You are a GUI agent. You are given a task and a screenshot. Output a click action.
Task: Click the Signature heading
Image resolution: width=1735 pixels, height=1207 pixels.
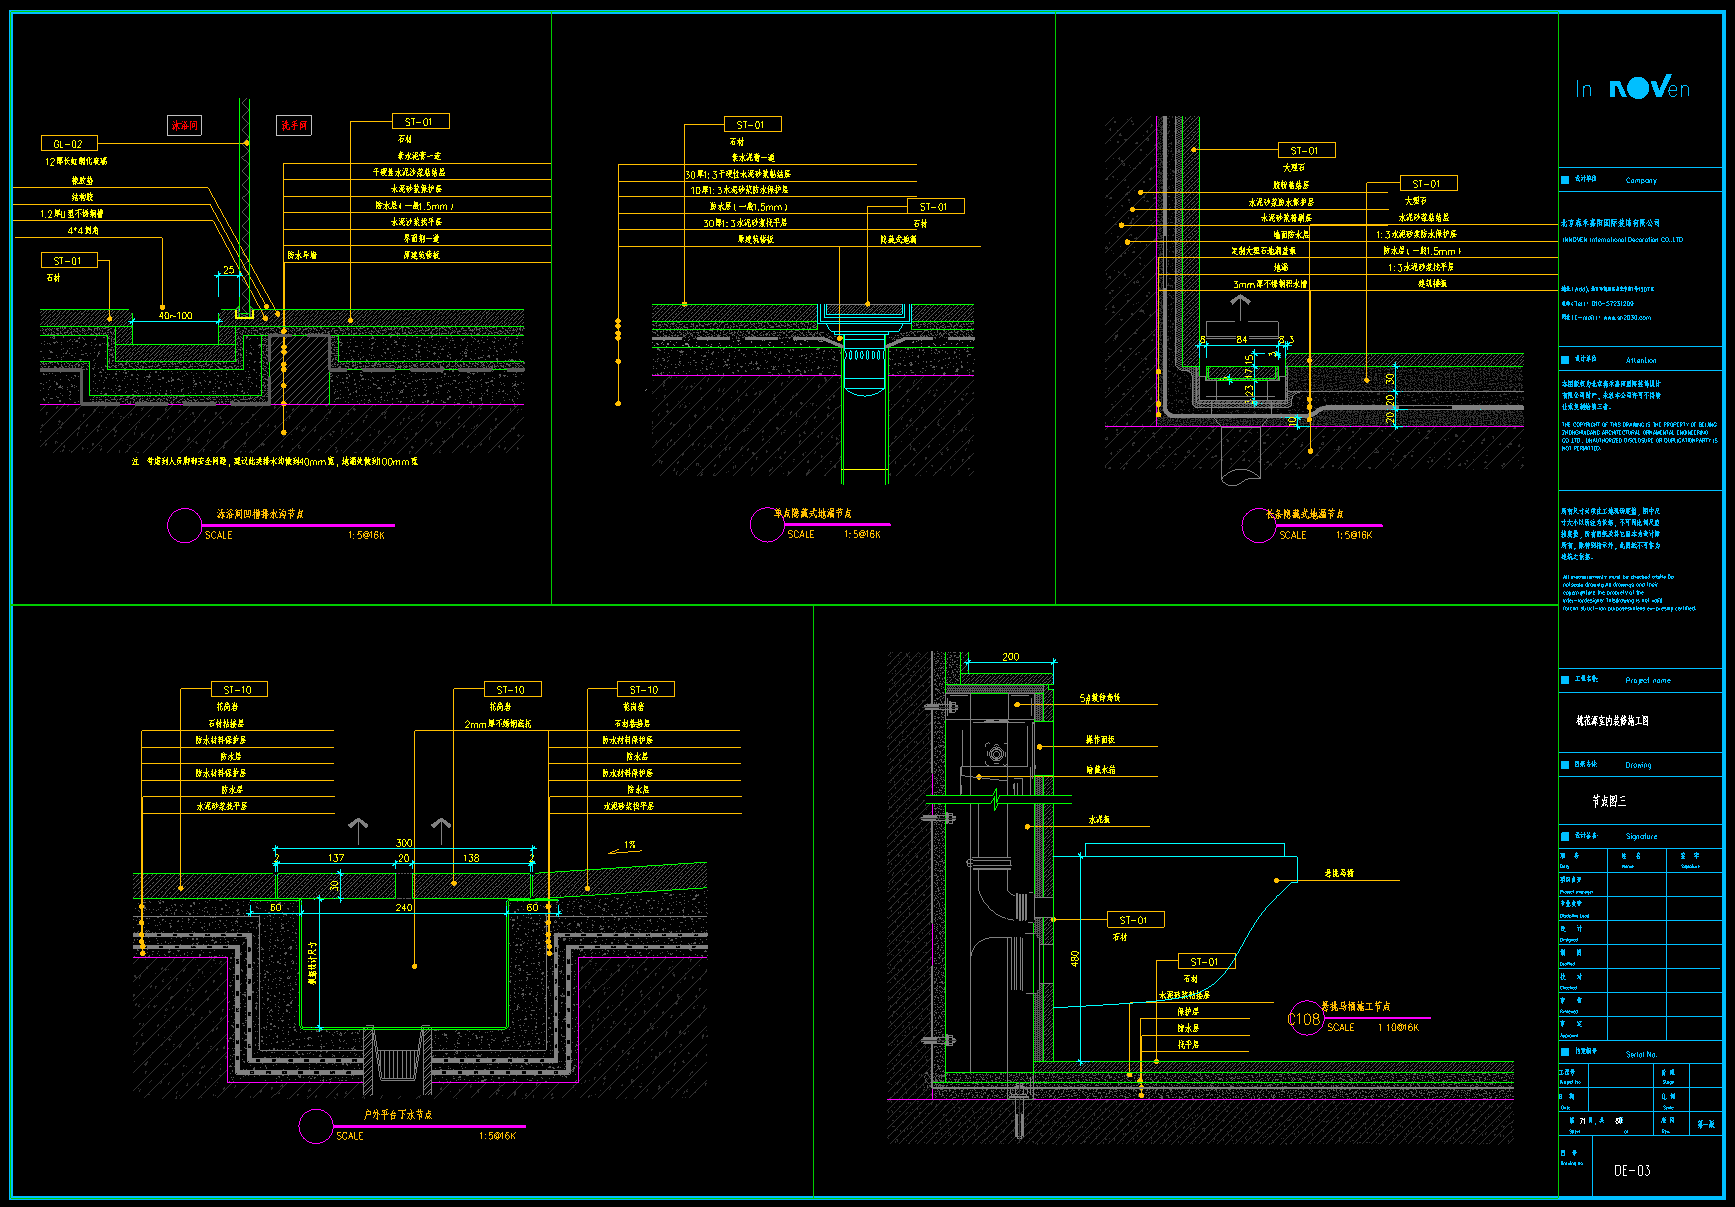[1641, 836]
